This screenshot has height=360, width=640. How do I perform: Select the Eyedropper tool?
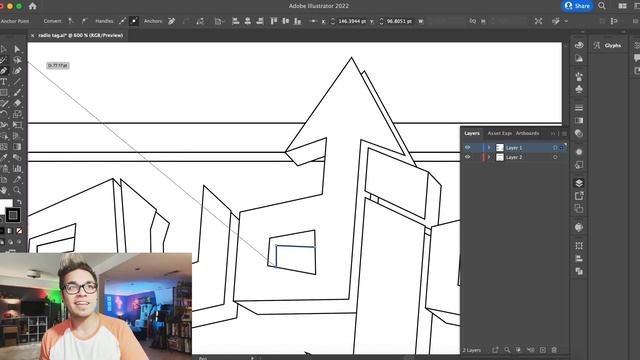[4, 158]
